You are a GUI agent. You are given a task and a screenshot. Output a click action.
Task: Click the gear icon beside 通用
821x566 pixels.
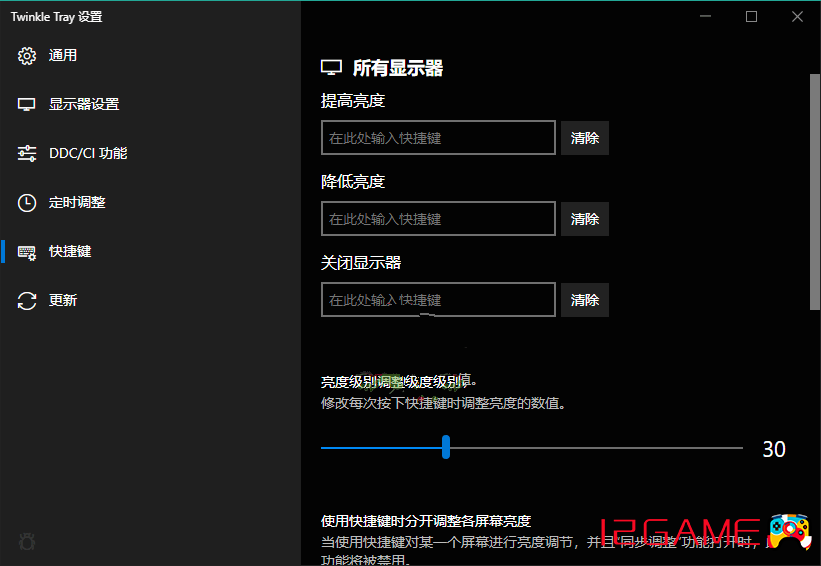point(27,56)
